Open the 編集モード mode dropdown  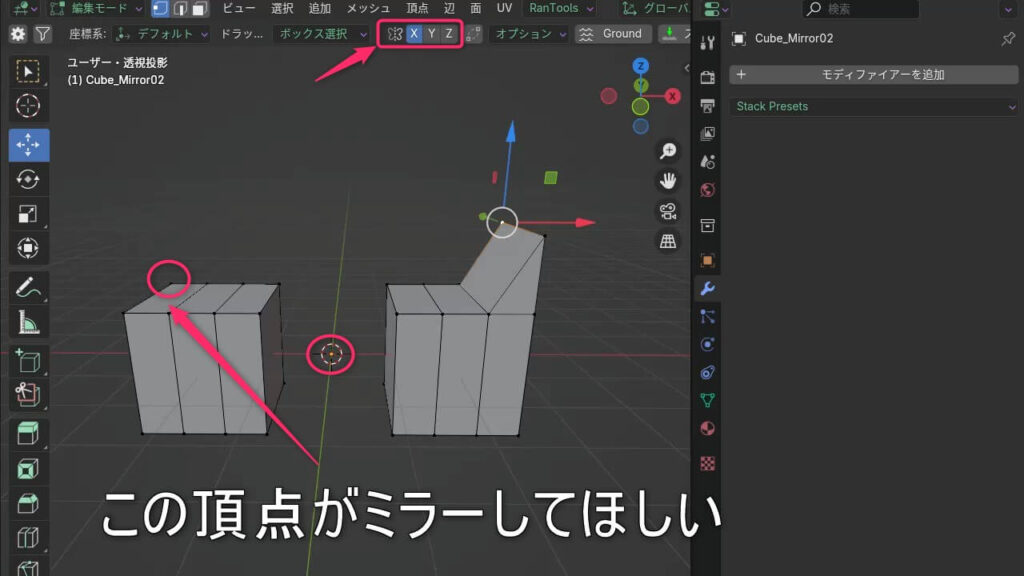coord(94,9)
